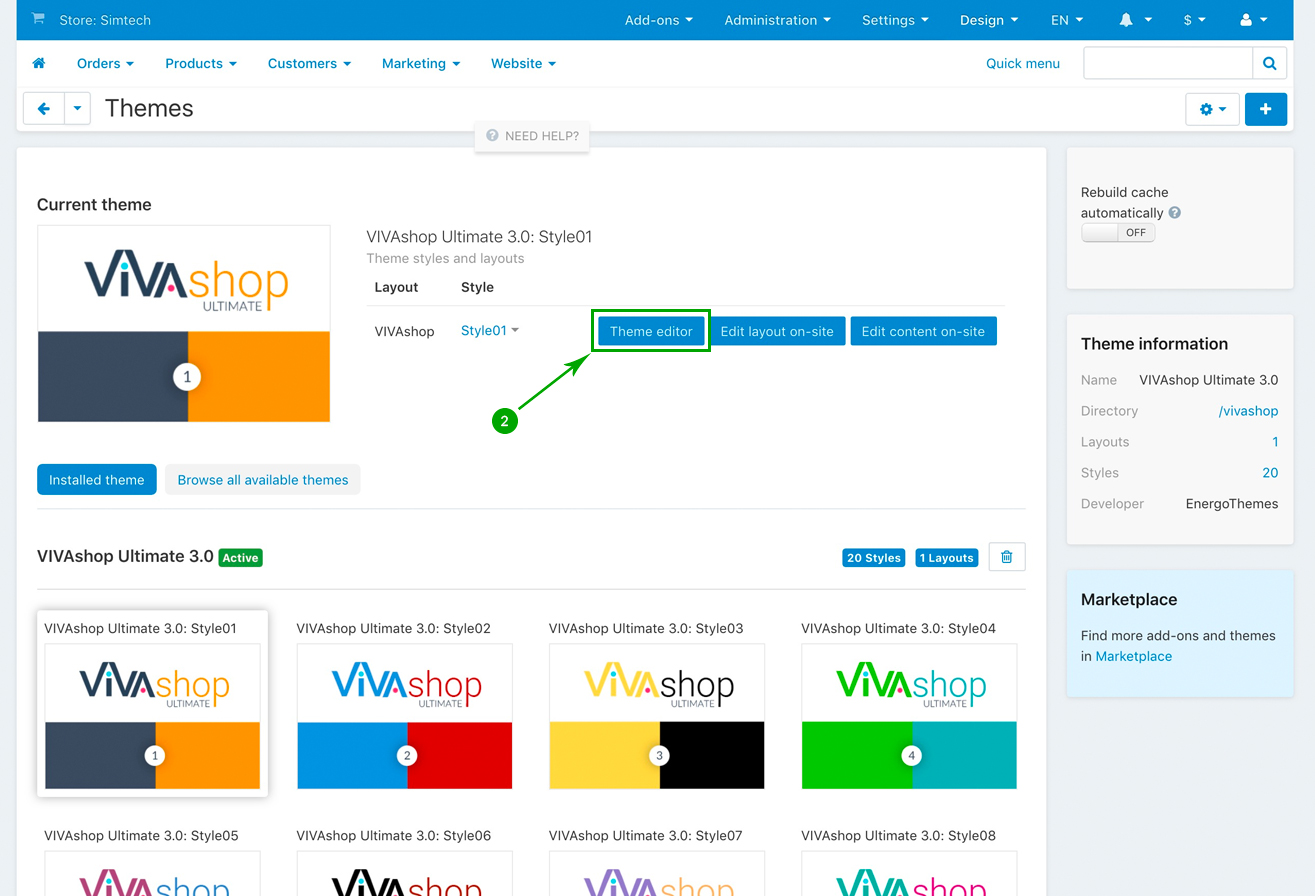
Task: Click the VIVAshop layout name cell
Action: point(404,331)
